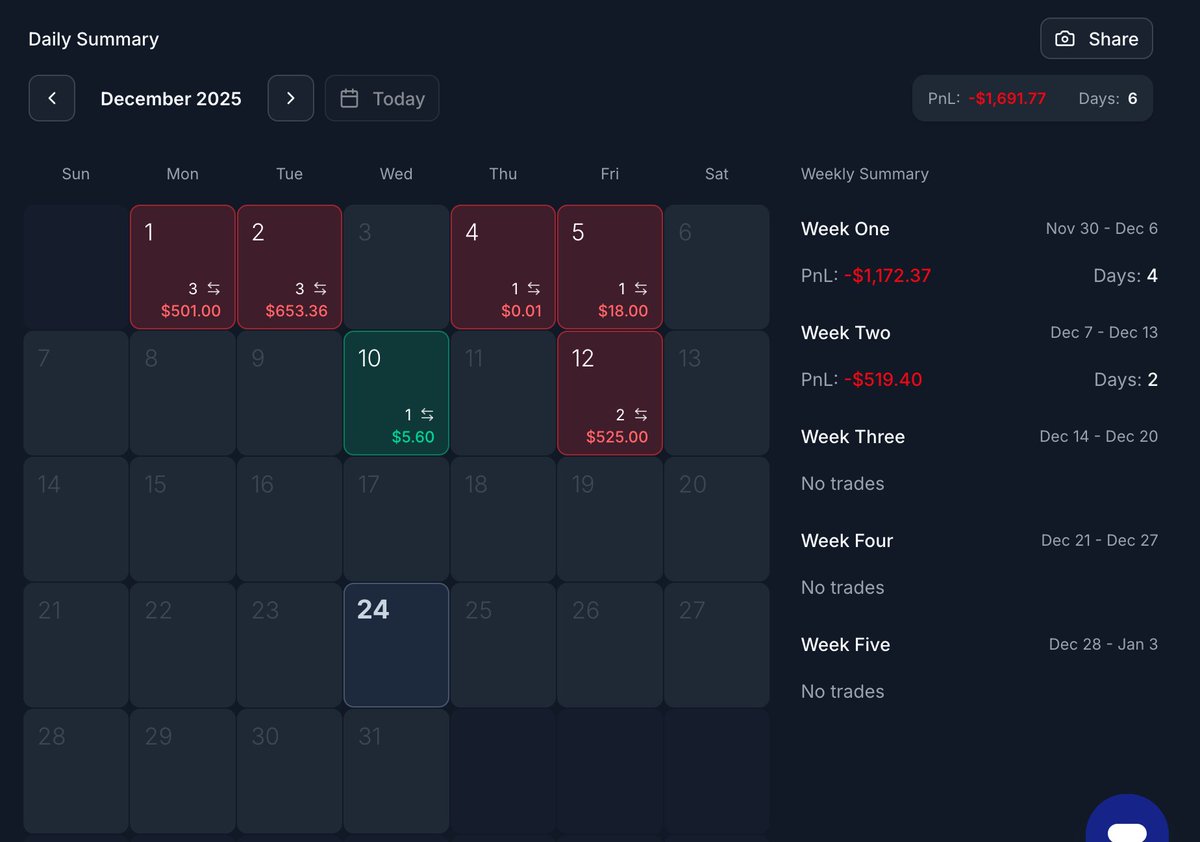The height and width of the screenshot is (842, 1200).
Task: Open December 2 trading day
Action: pyautogui.click(x=290, y=267)
